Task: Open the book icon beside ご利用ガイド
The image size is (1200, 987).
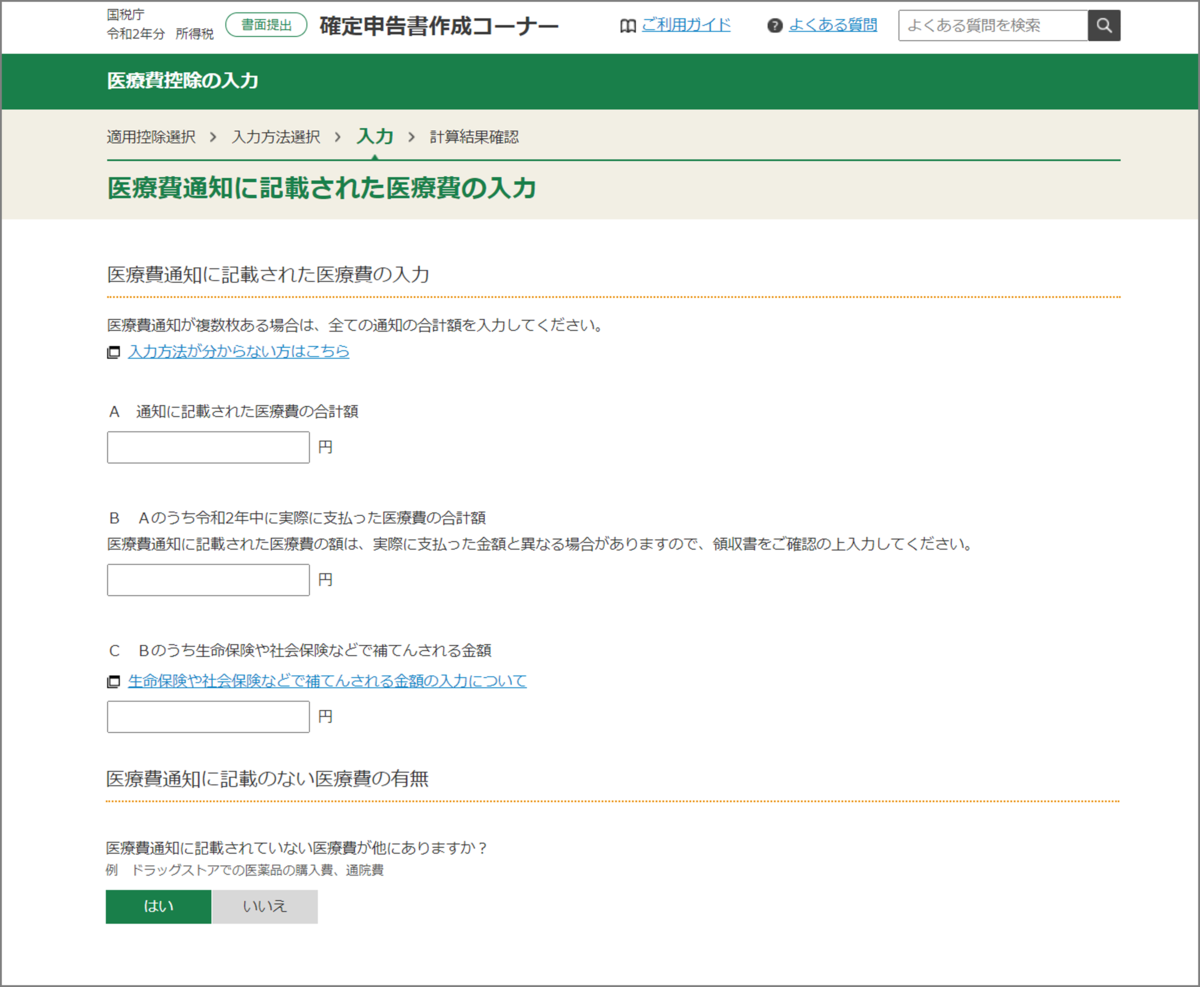Action: pos(627,25)
